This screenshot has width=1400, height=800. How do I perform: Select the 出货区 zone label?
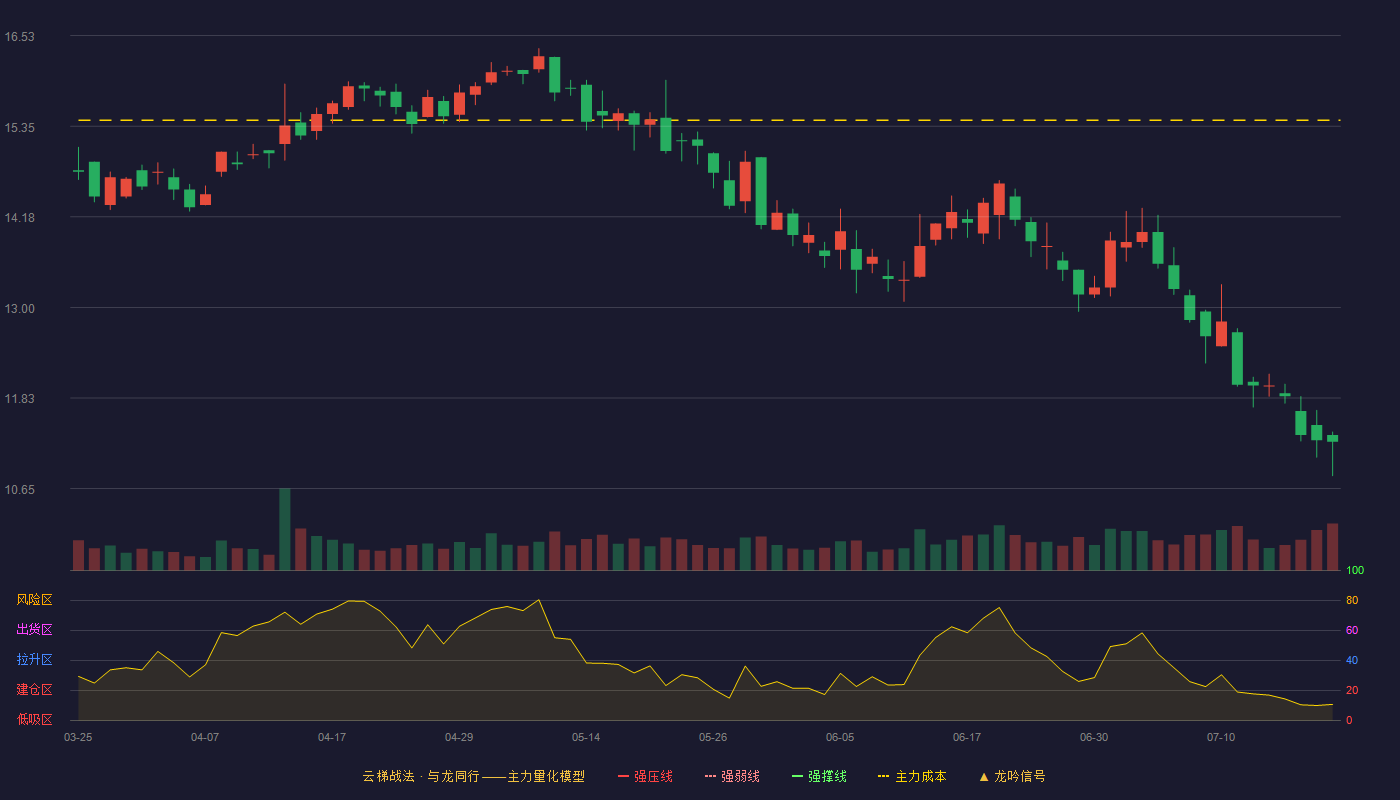[x=34, y=630]
